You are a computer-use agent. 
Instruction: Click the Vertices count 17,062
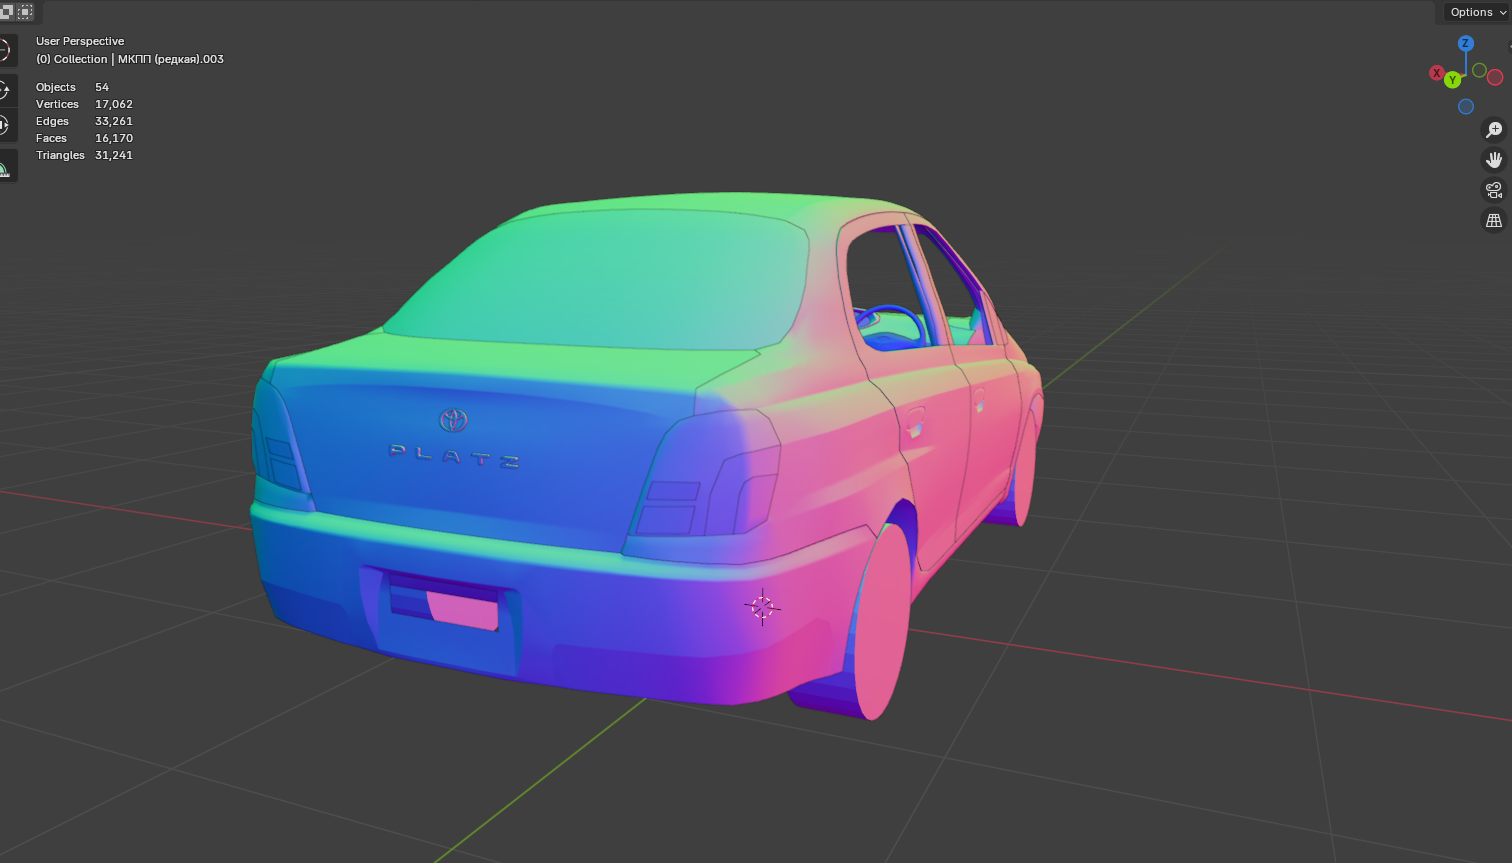[114, 104]
